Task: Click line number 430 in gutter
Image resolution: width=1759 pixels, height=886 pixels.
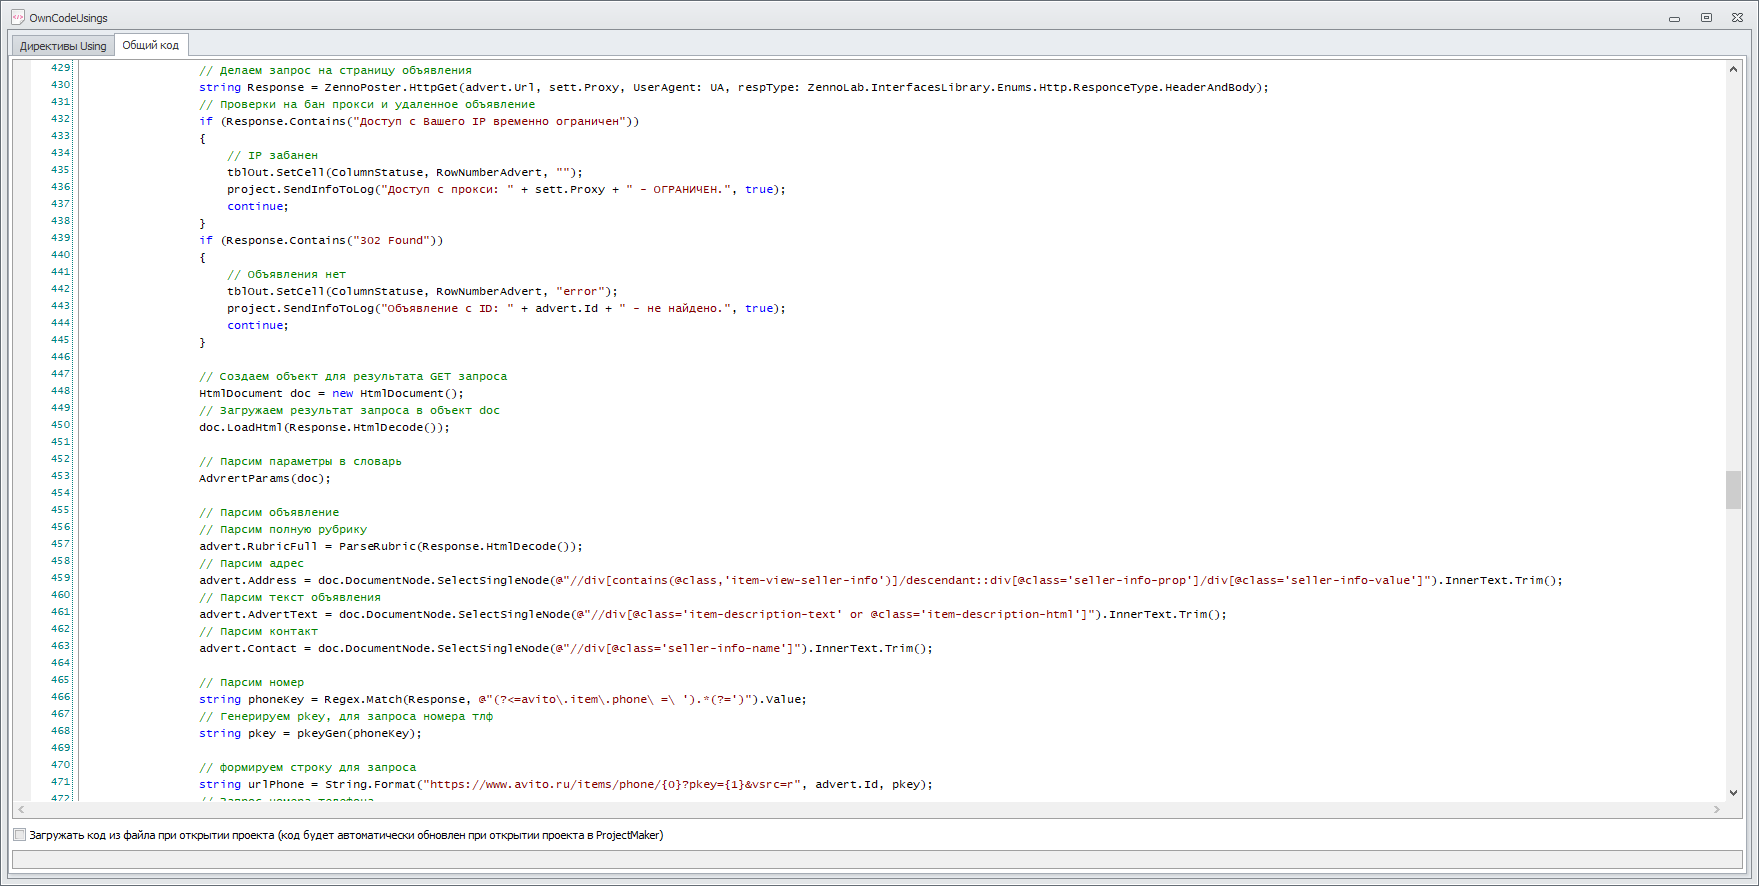Action: 61,85
